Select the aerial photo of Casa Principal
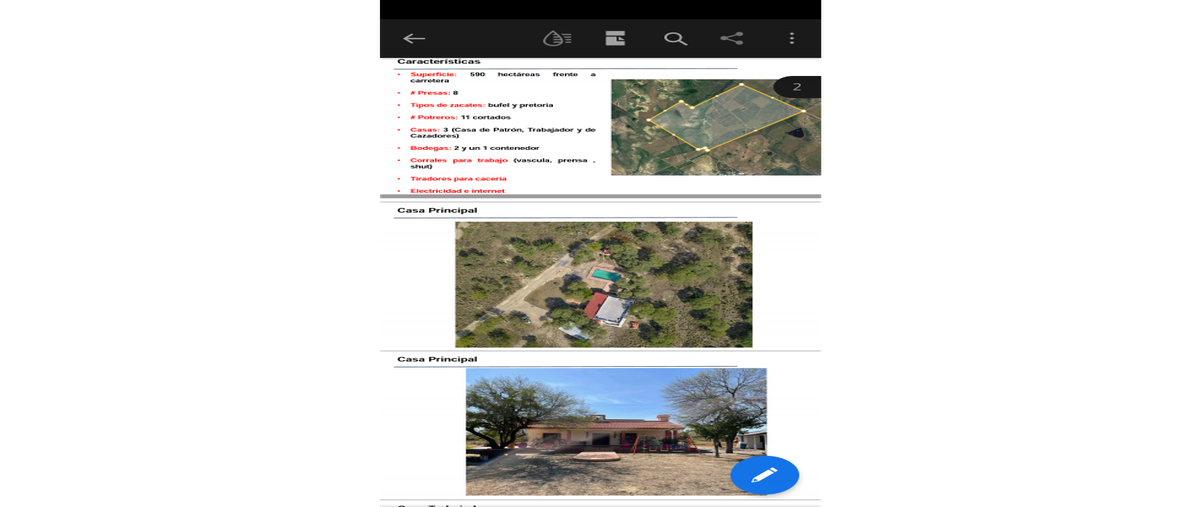 (x=604, y=285)
